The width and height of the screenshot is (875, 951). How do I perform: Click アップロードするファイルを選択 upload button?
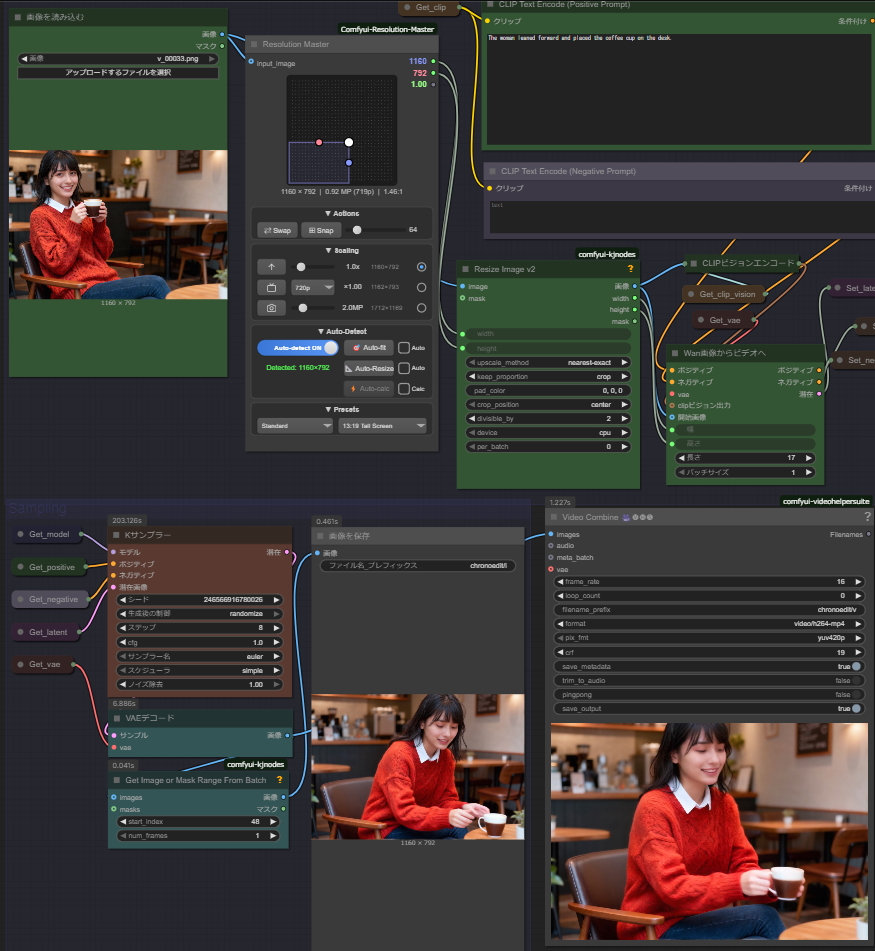click(118, 73)
